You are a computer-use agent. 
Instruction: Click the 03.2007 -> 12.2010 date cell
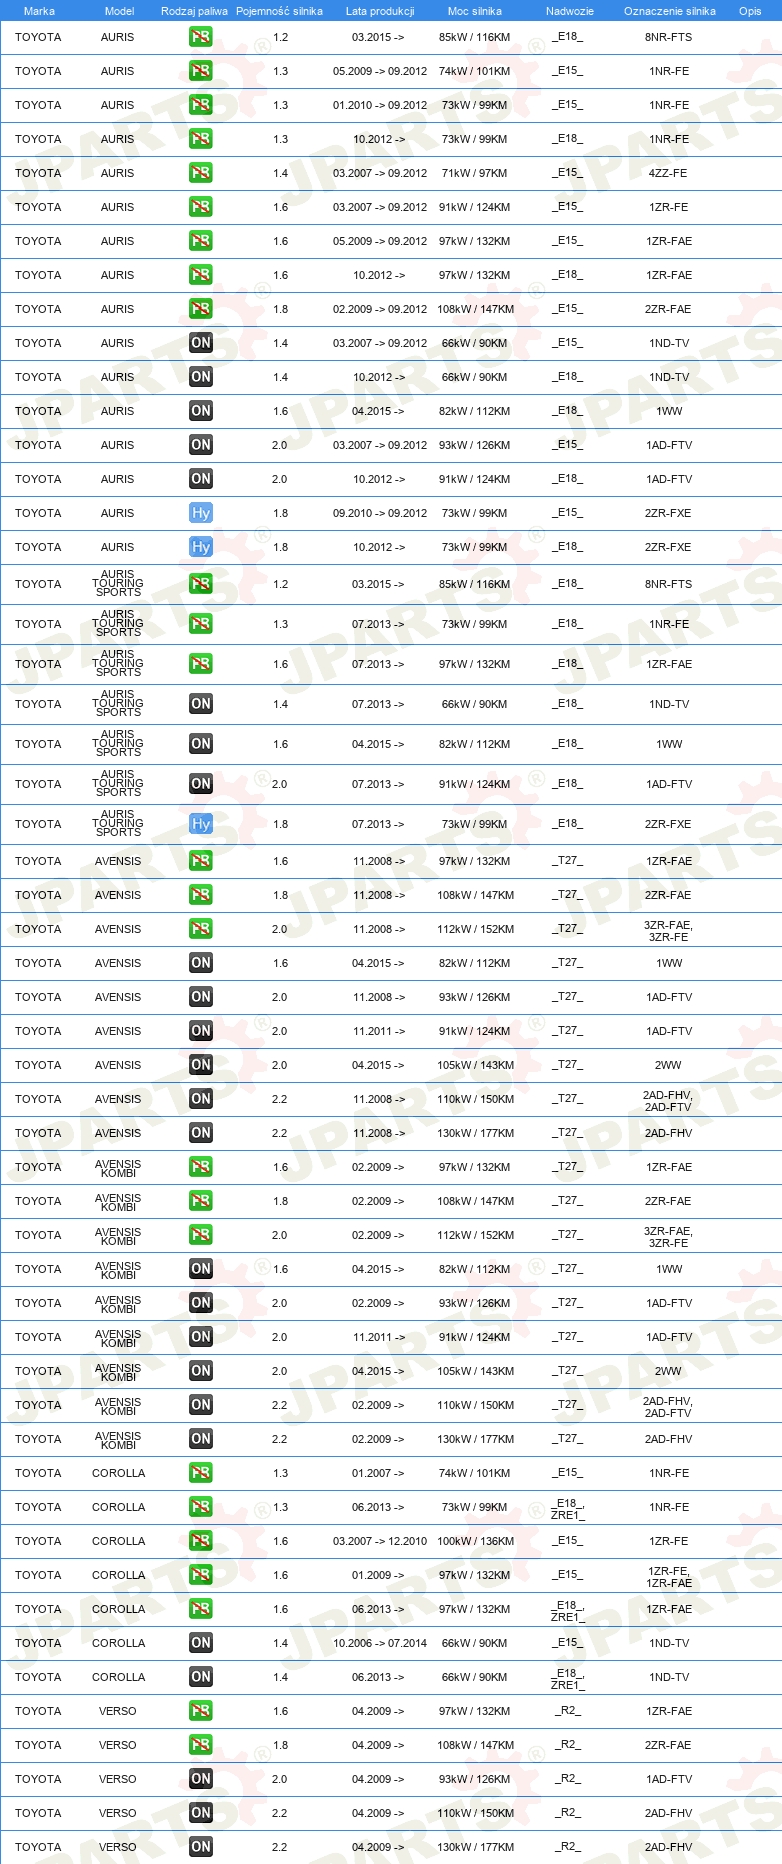380,1541
